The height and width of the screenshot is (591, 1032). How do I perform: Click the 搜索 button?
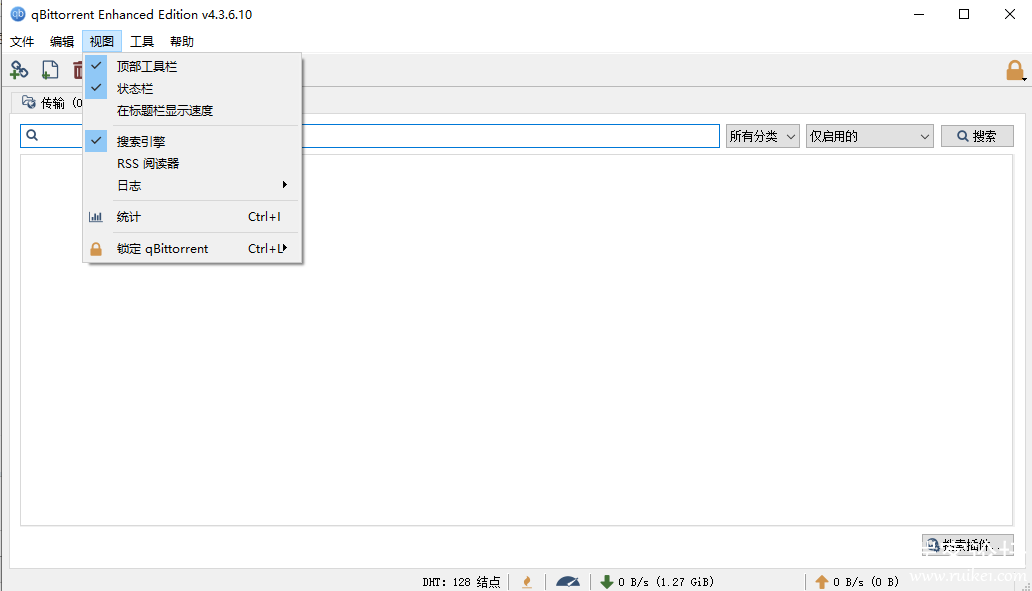tap(977, 136)
